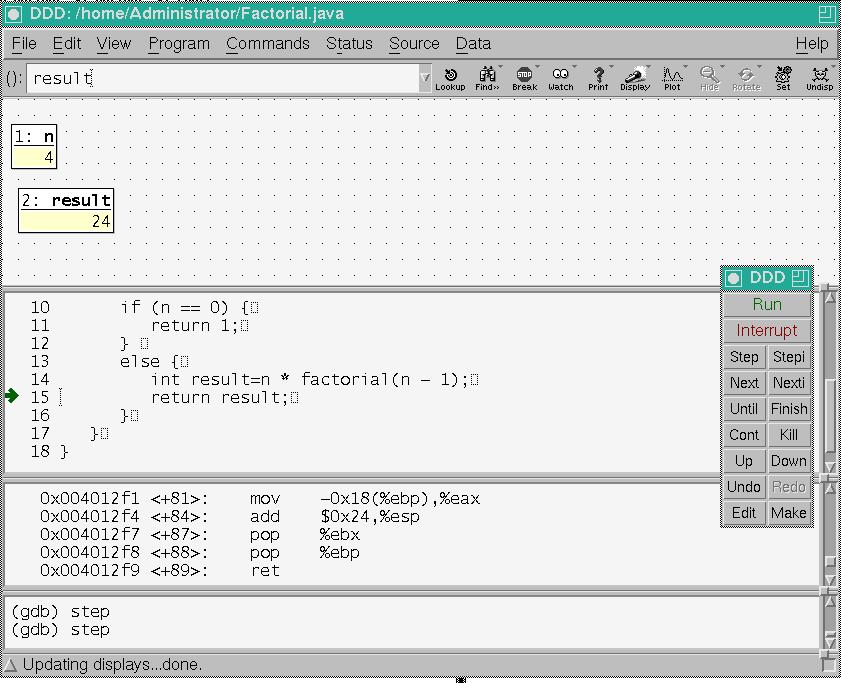841x683 pixels.
Task: Click the Step button
Action: tap(744, 357)
